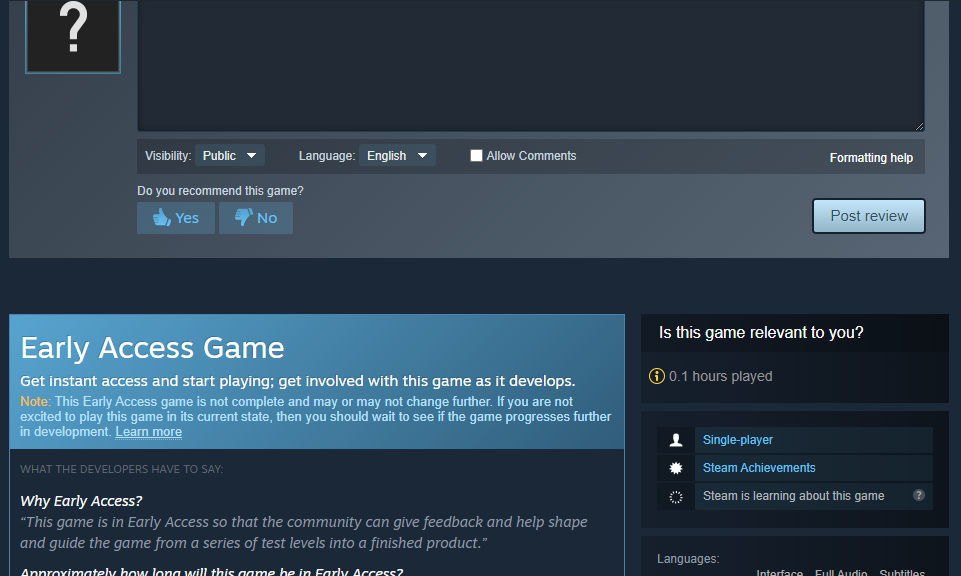Viewport: 961px width, 576px height.
Task: Click the question mark help icon beside Steam learning
Action: click(x=918, y=495)
